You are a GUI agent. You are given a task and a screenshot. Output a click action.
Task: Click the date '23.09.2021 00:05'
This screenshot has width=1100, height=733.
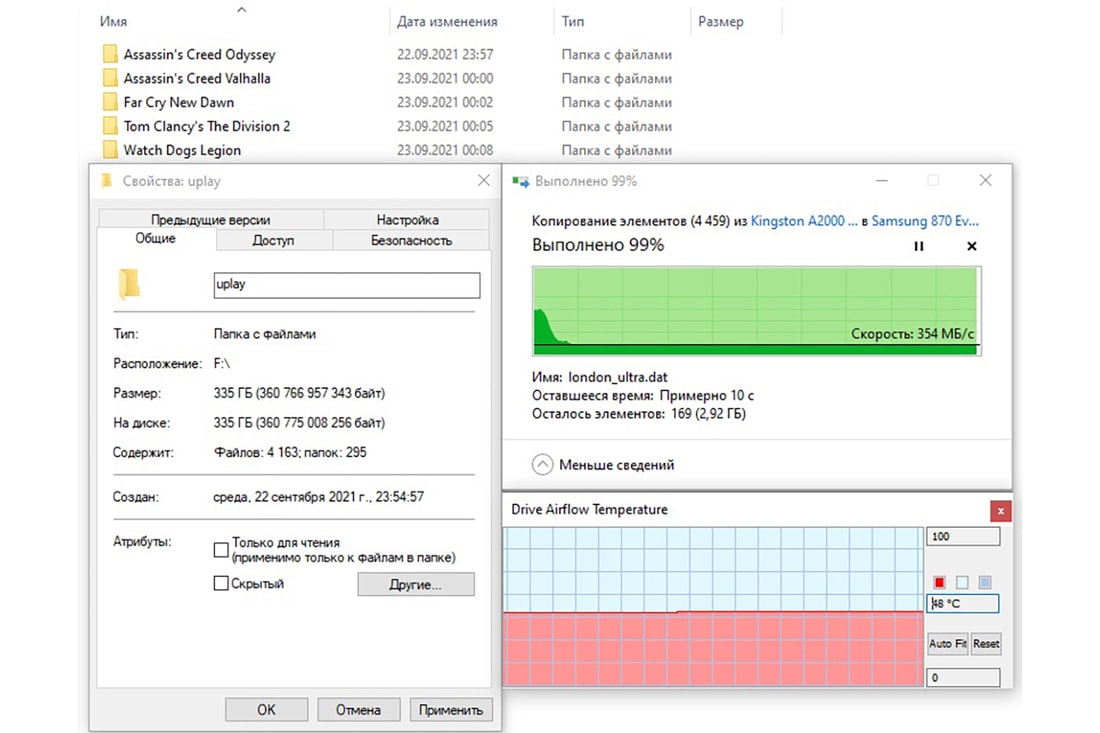[x=445, y=126]
